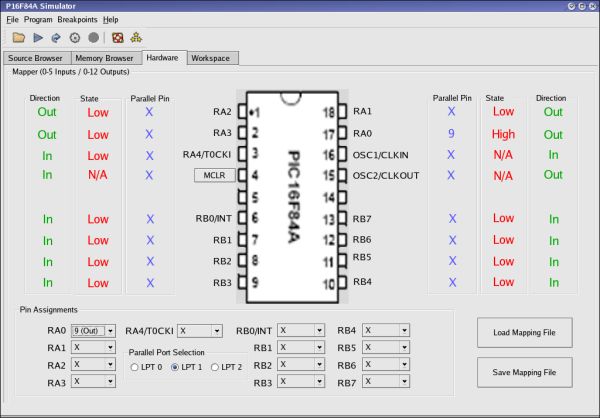Open the RB7 pin assignment combo box
Screen dimensions: 600x418
click(x=386, y=382)
